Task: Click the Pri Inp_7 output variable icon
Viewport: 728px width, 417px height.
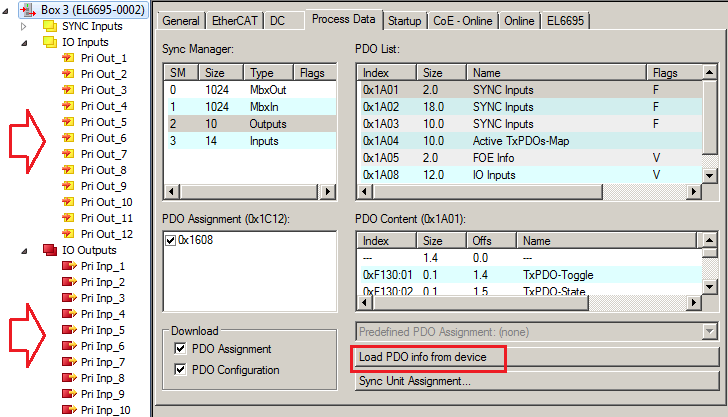Action: (69, 362)
